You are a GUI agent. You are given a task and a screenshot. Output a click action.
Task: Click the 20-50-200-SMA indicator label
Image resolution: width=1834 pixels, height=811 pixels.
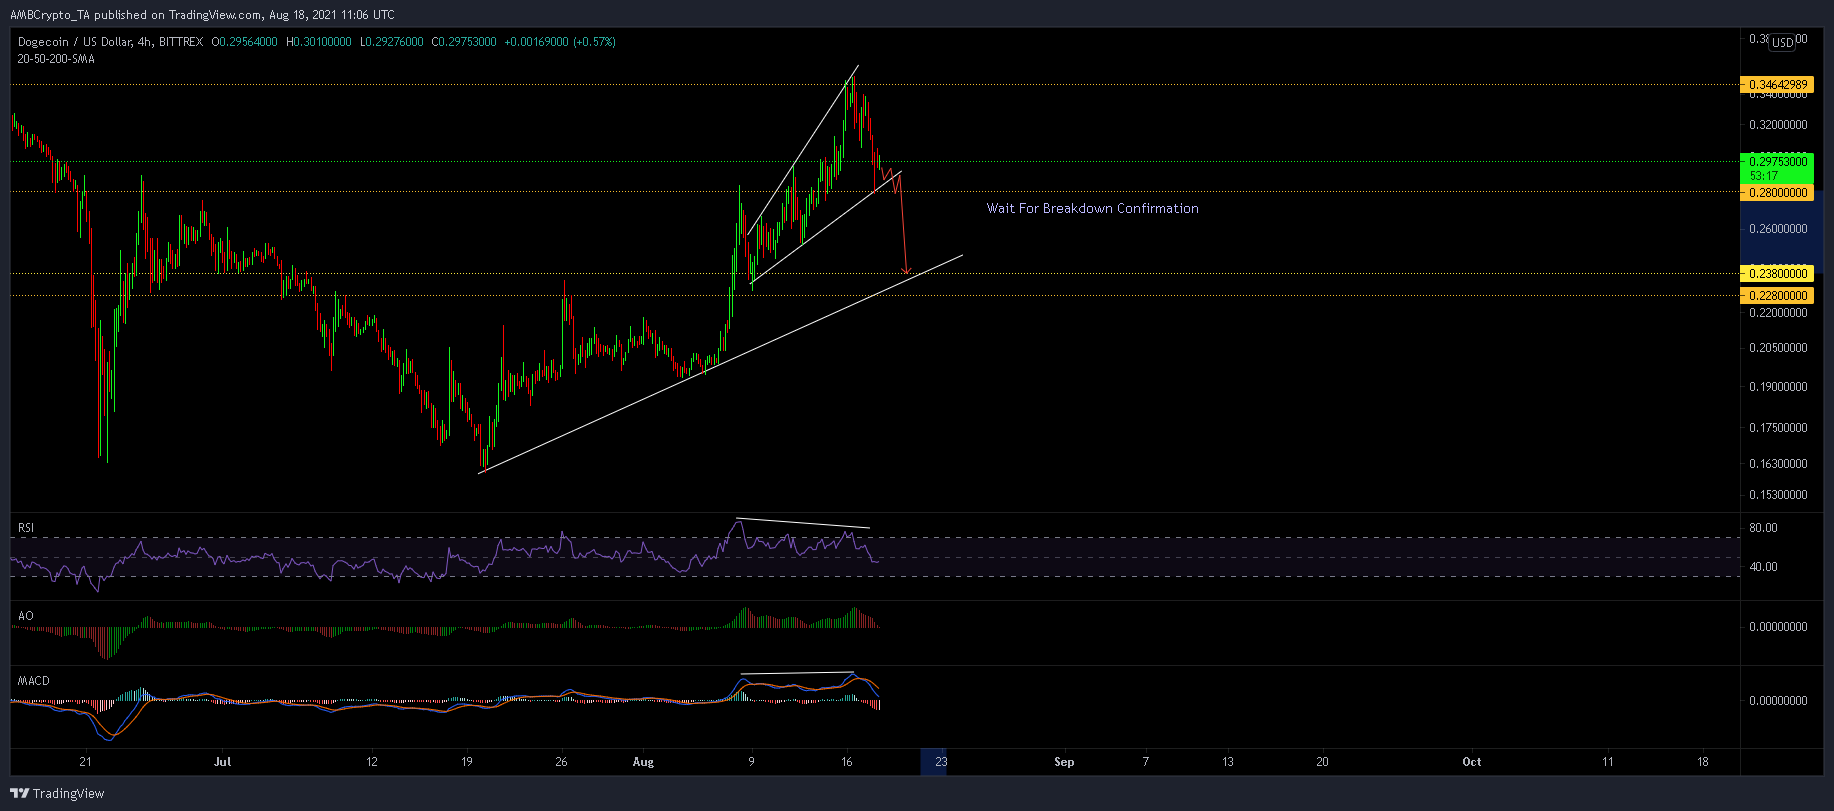(56, 59)
